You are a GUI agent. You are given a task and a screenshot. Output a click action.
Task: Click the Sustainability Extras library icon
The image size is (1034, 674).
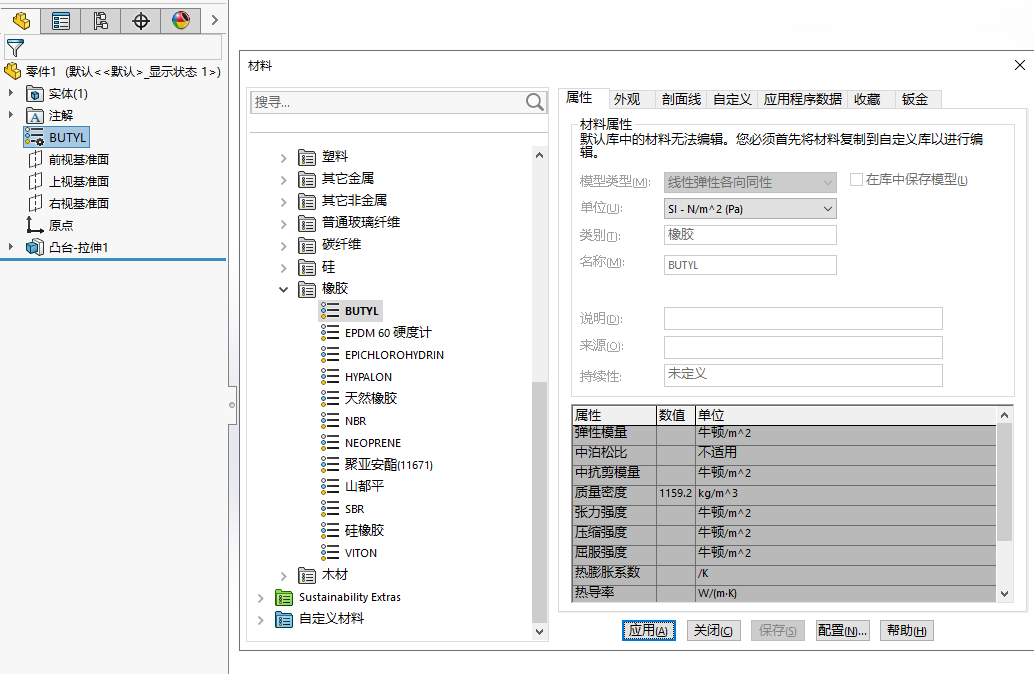pyautogui.click(x=284, y=597)
